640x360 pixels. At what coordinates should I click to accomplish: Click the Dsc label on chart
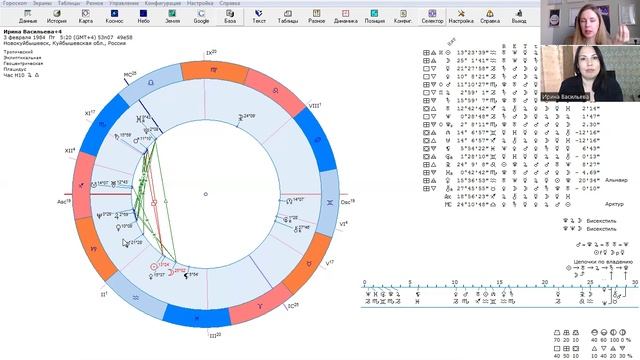(348, 202)
